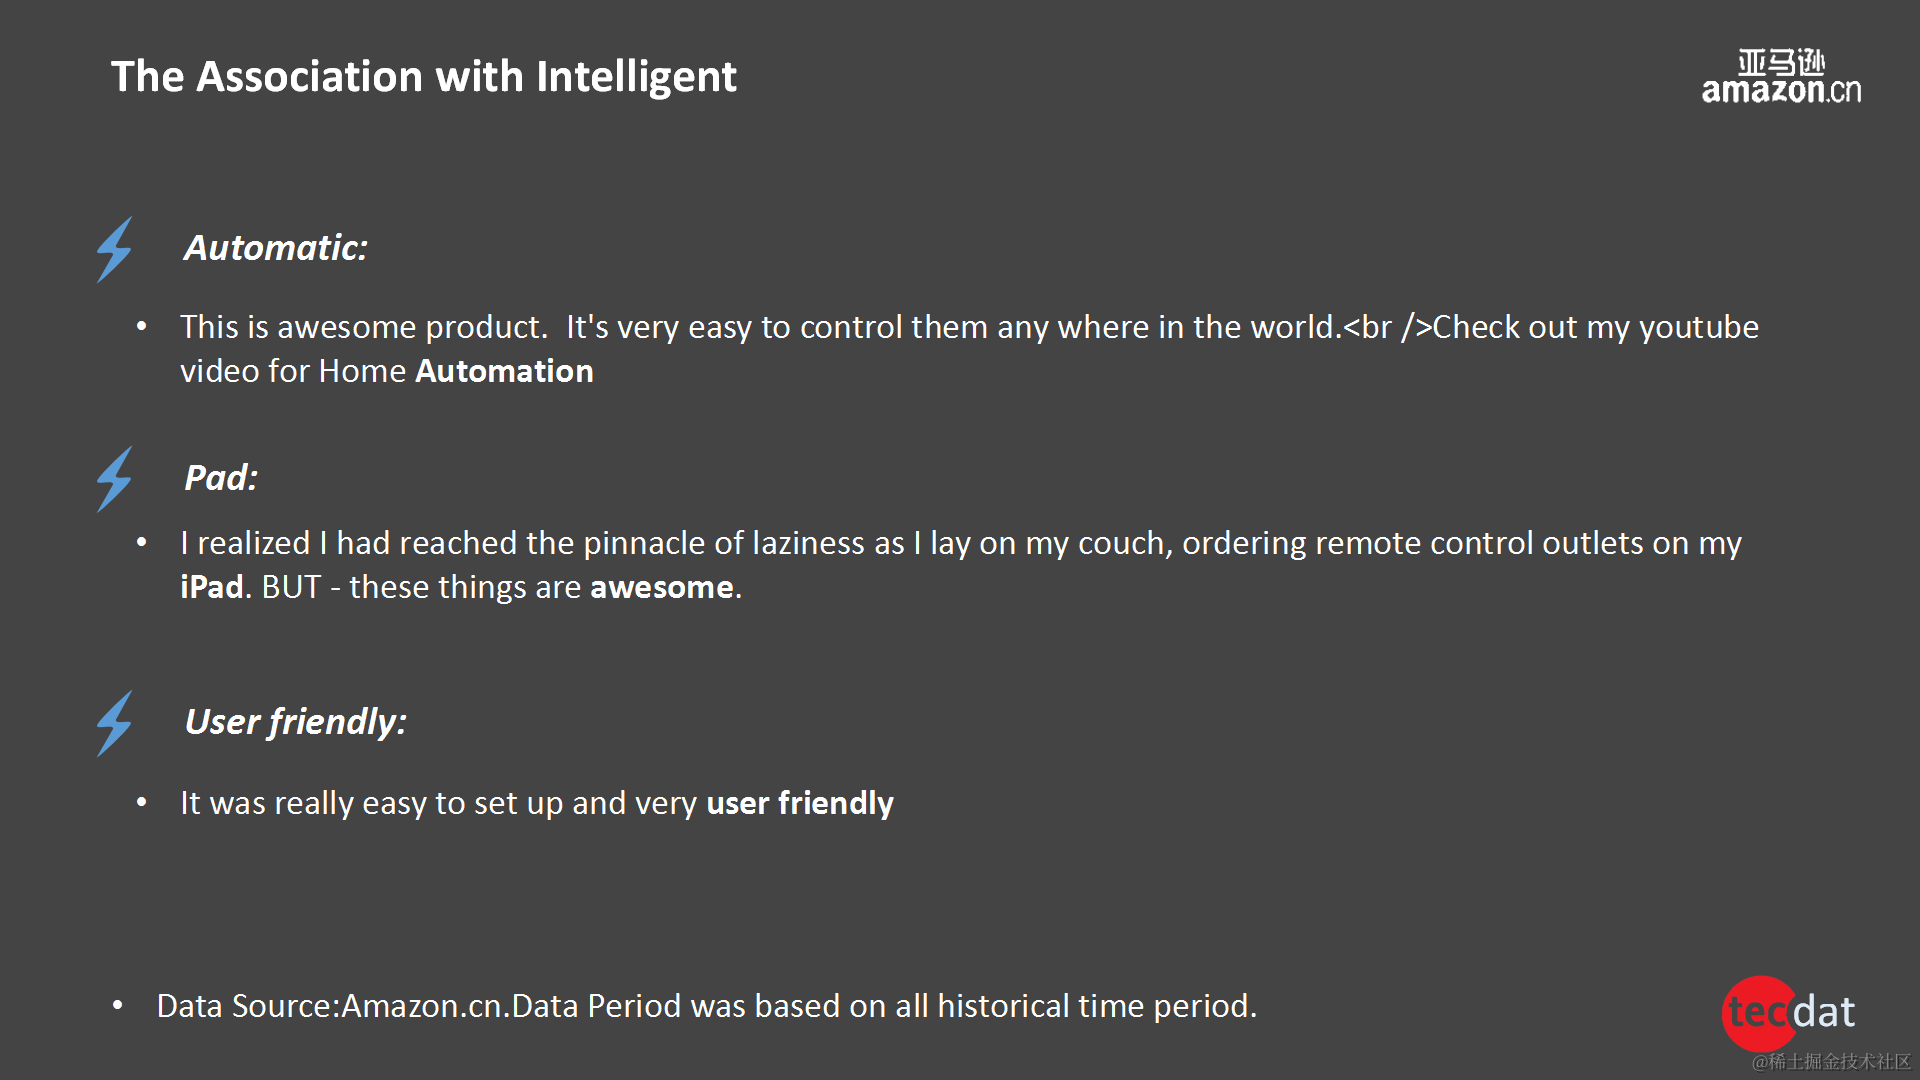The image size is (1920, 1080).
Task: Click the tecdat logo
Action: tap(1789, 1012)
